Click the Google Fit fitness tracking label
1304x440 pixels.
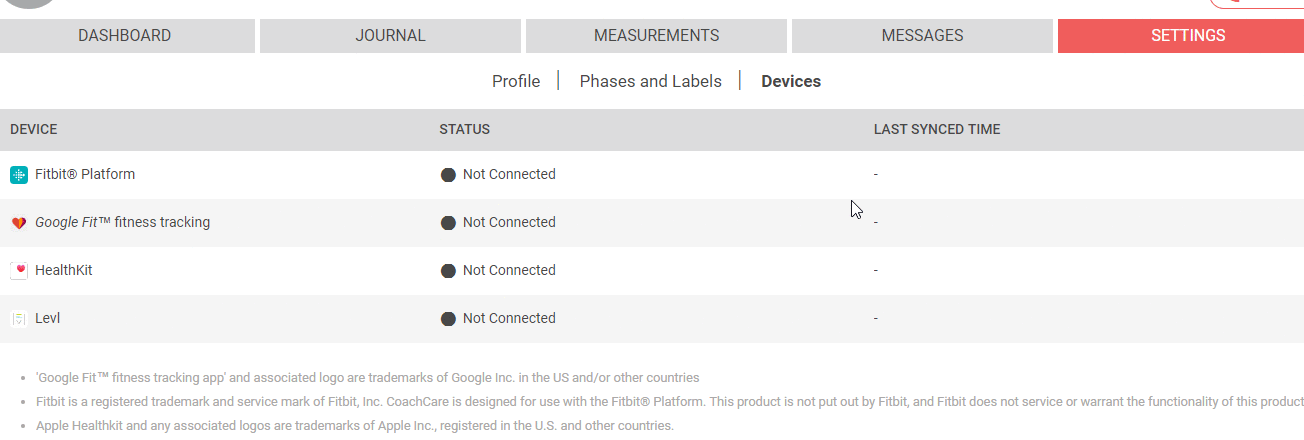pos(122,222)
